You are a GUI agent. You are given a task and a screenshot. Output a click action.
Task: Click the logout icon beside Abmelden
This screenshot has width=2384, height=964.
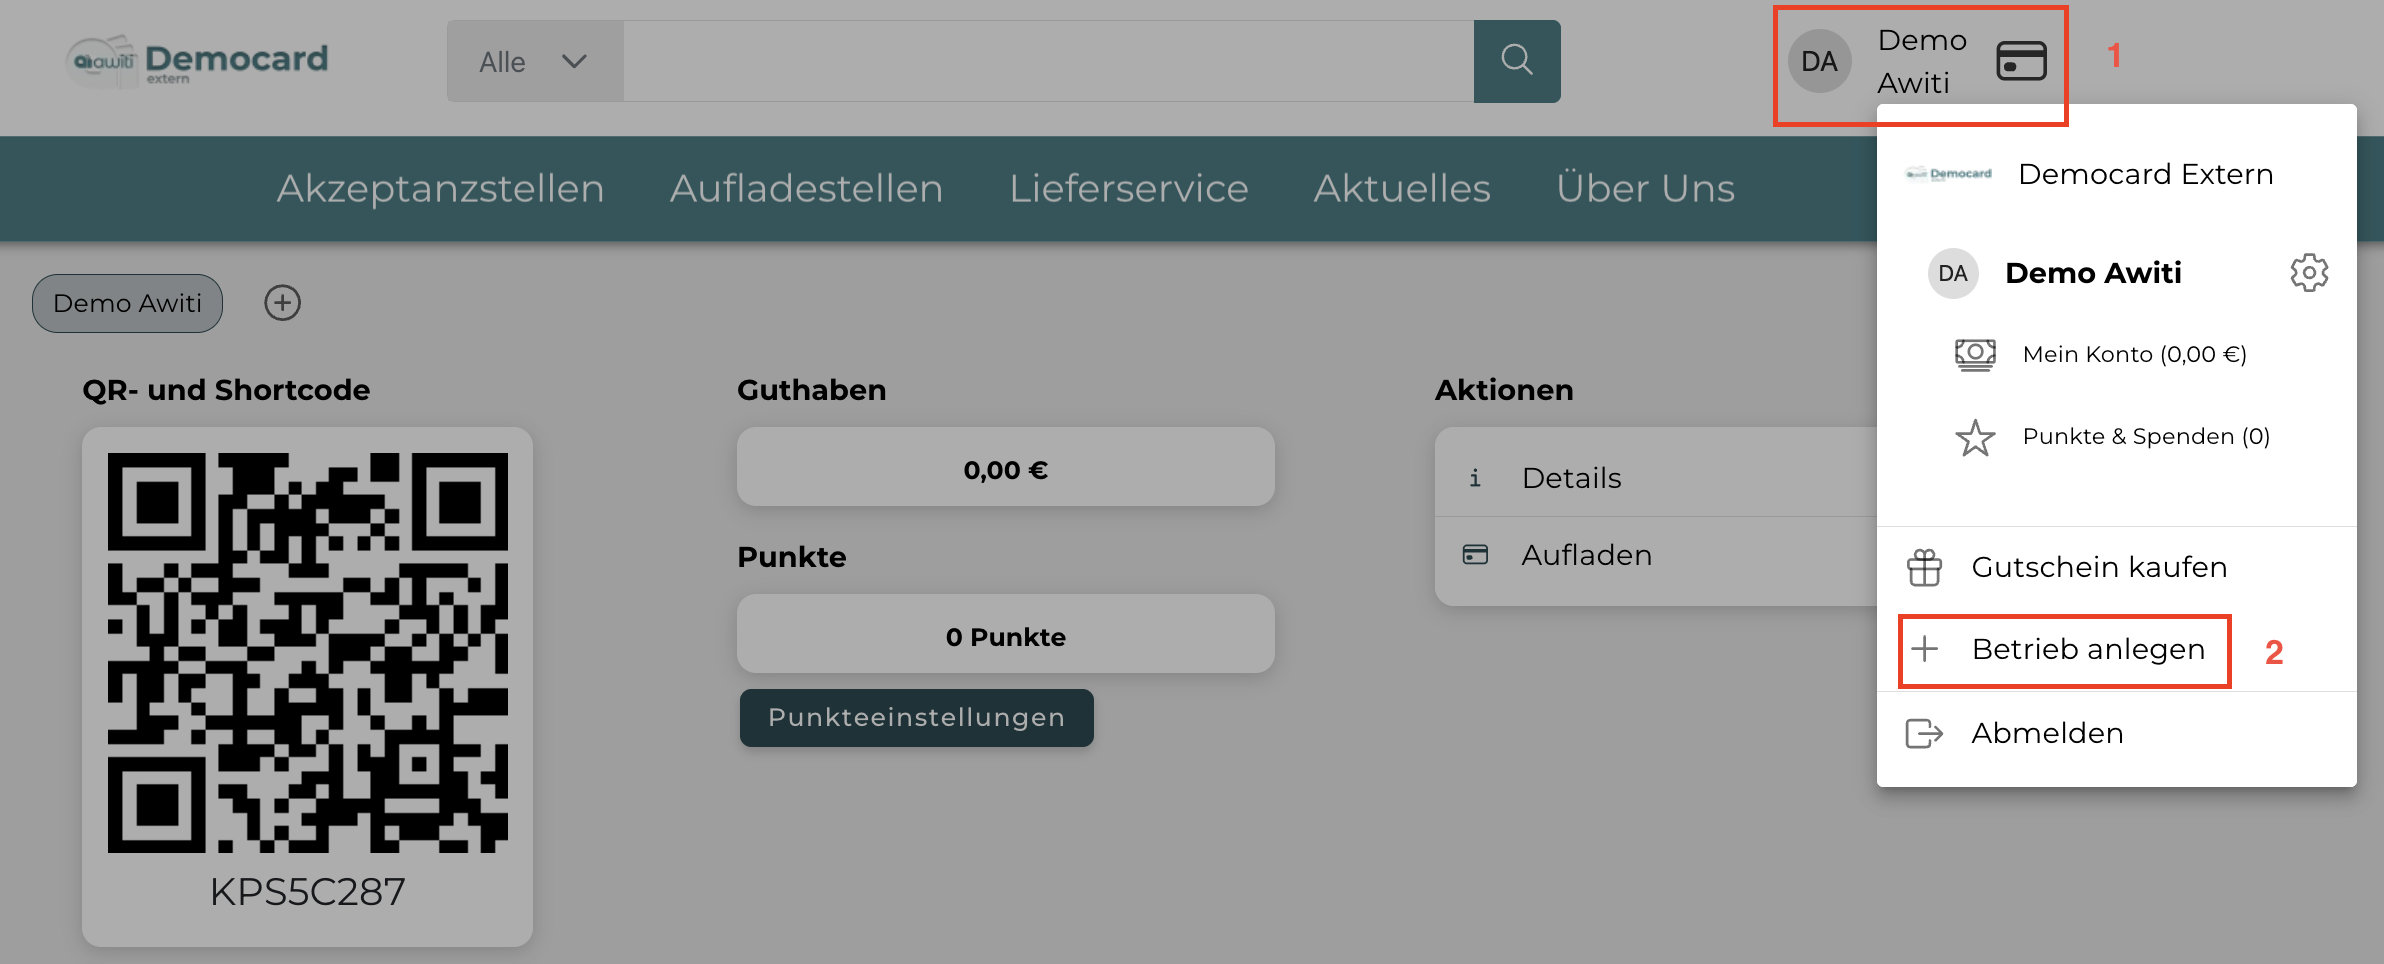(1924, 733)
